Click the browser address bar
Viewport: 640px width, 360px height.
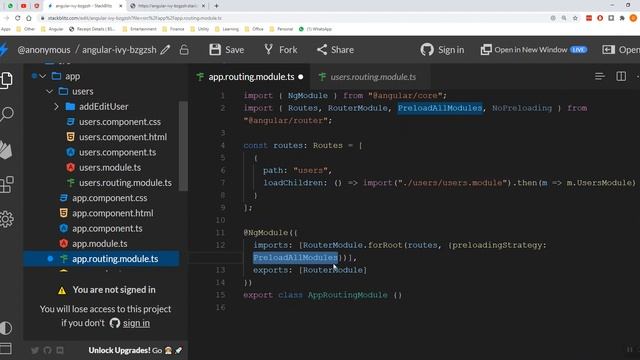tap(294, 18)
